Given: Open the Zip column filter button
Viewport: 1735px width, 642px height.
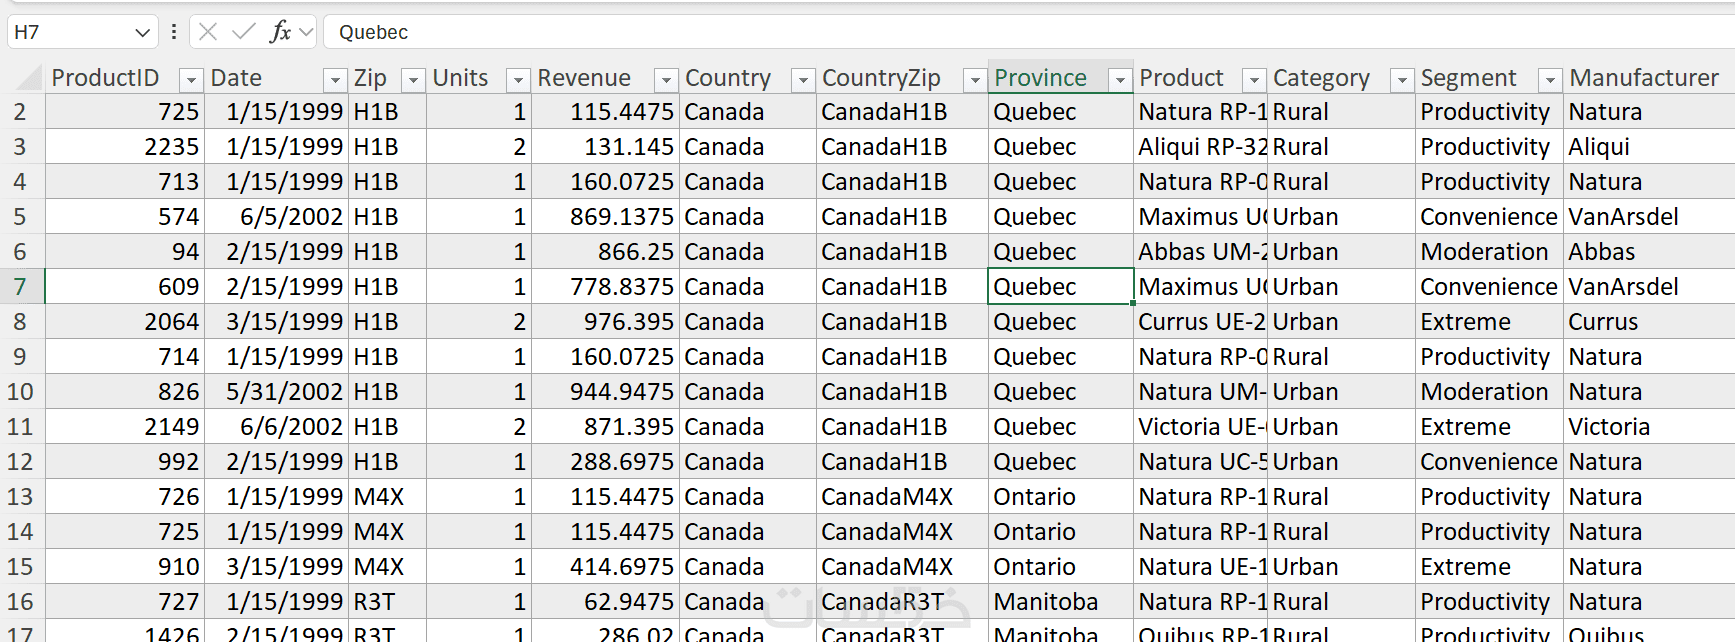Looking at the screenshot, I should point(412,79).
